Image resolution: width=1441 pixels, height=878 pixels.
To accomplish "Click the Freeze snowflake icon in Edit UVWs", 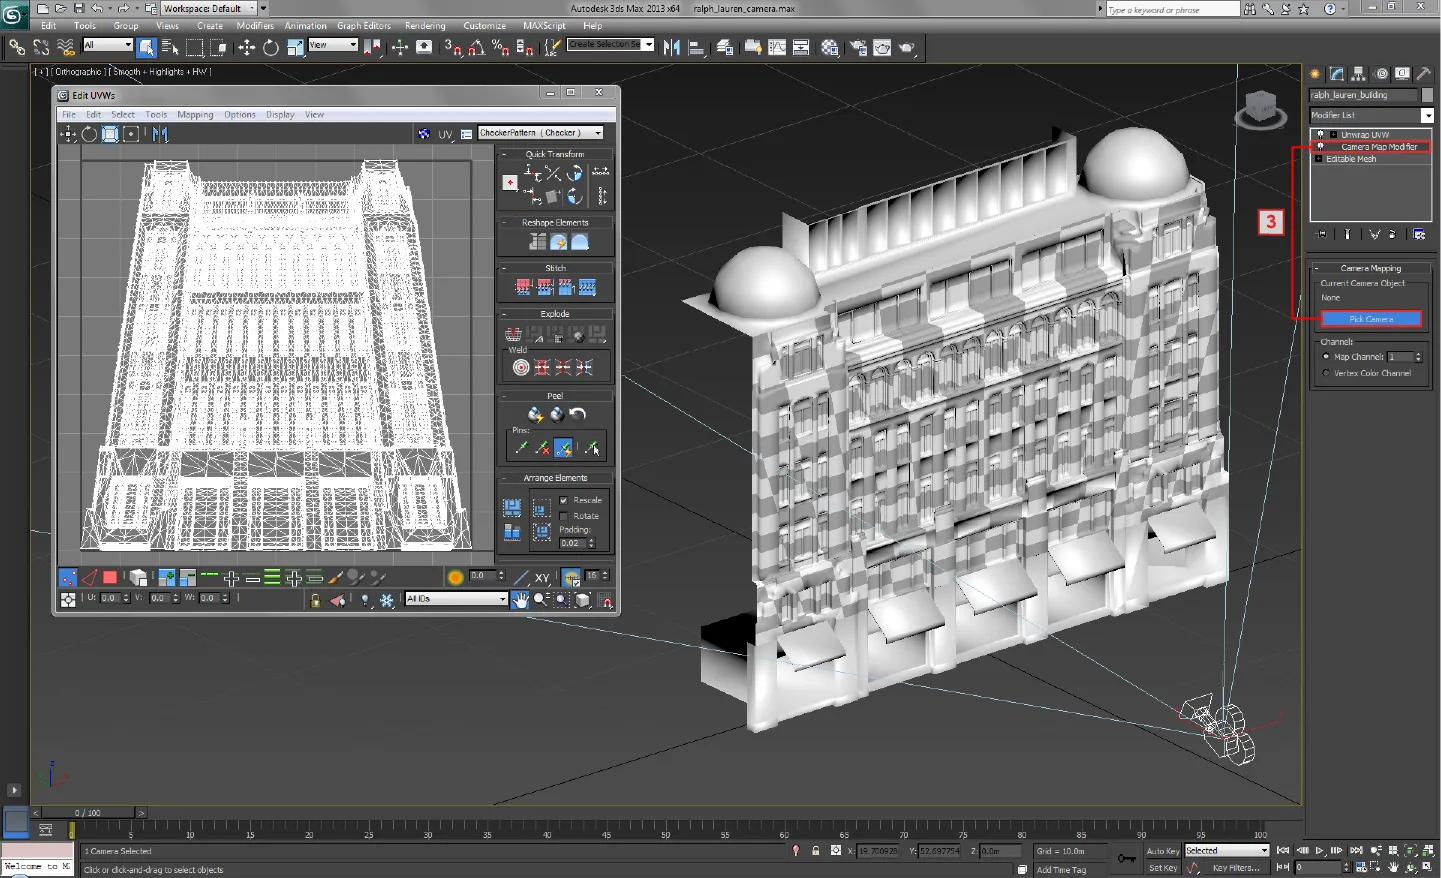I will pos(387,600).
